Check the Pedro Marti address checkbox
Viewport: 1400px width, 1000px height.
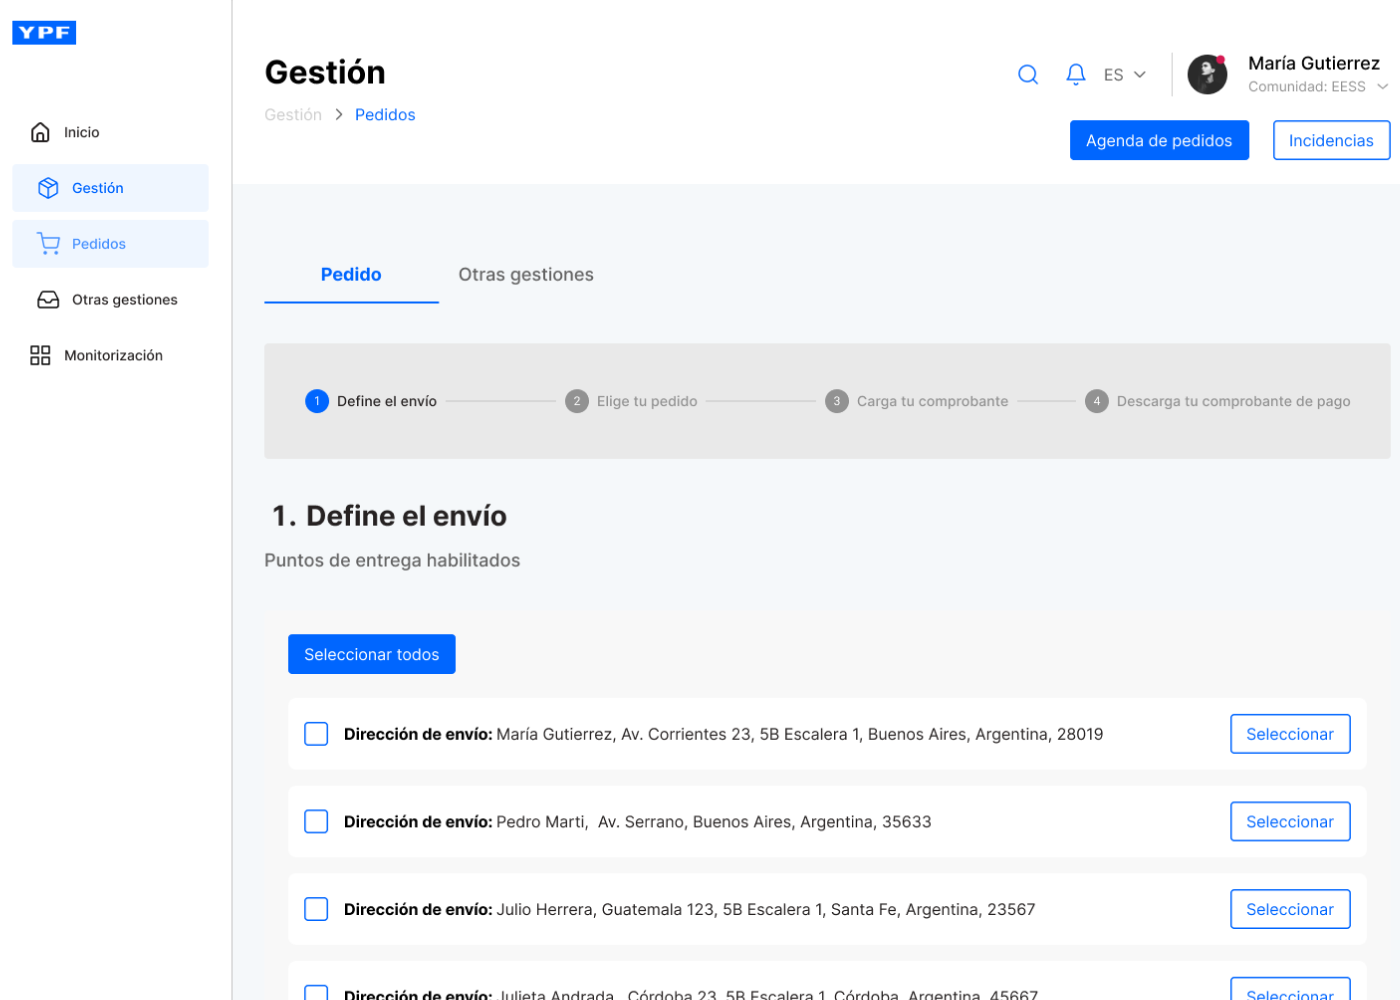coord(316,822)
